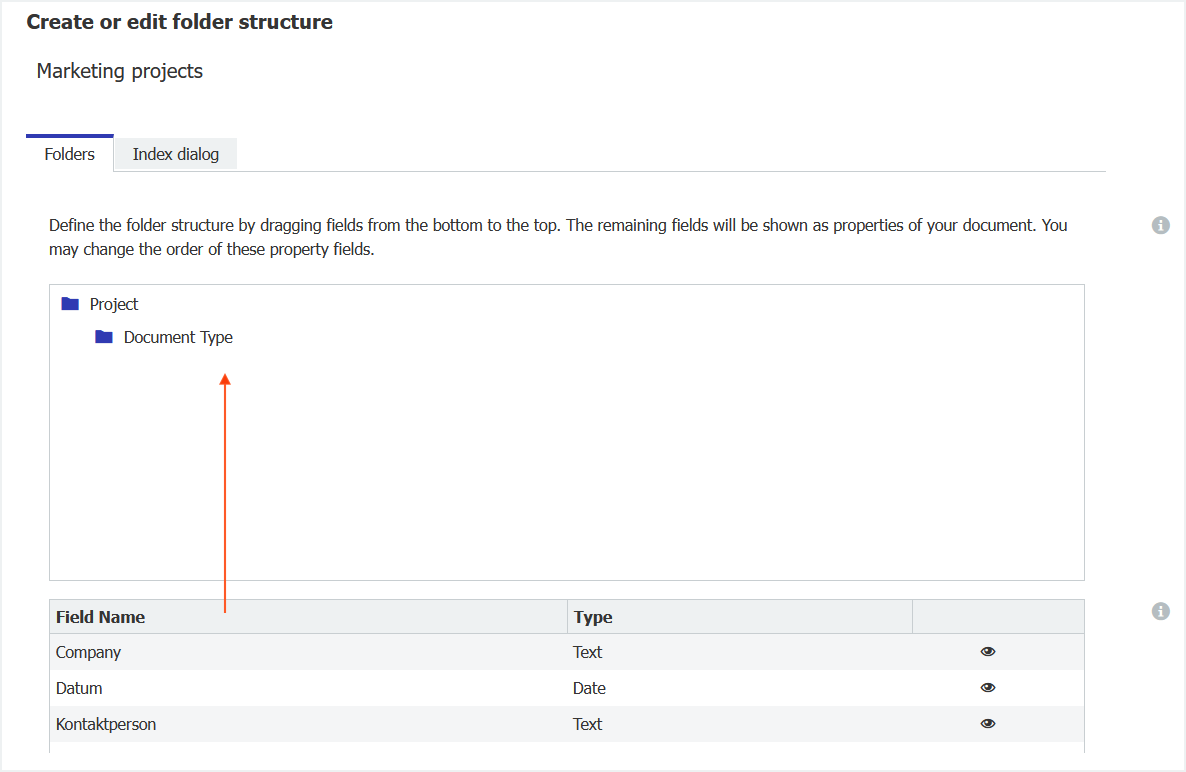Switch to the Folders tab
Screen dimensions: 1186x772
point(70,154)
